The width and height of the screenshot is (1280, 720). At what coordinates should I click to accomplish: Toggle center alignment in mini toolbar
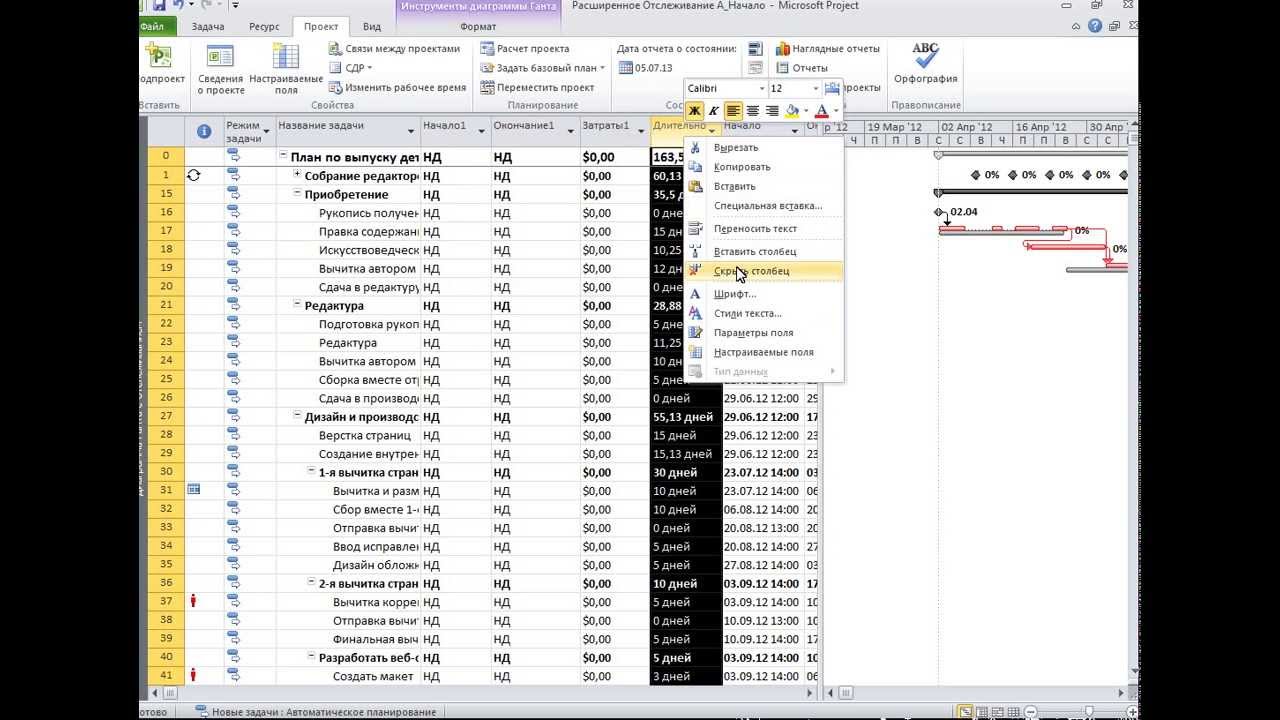click(753, 111)
